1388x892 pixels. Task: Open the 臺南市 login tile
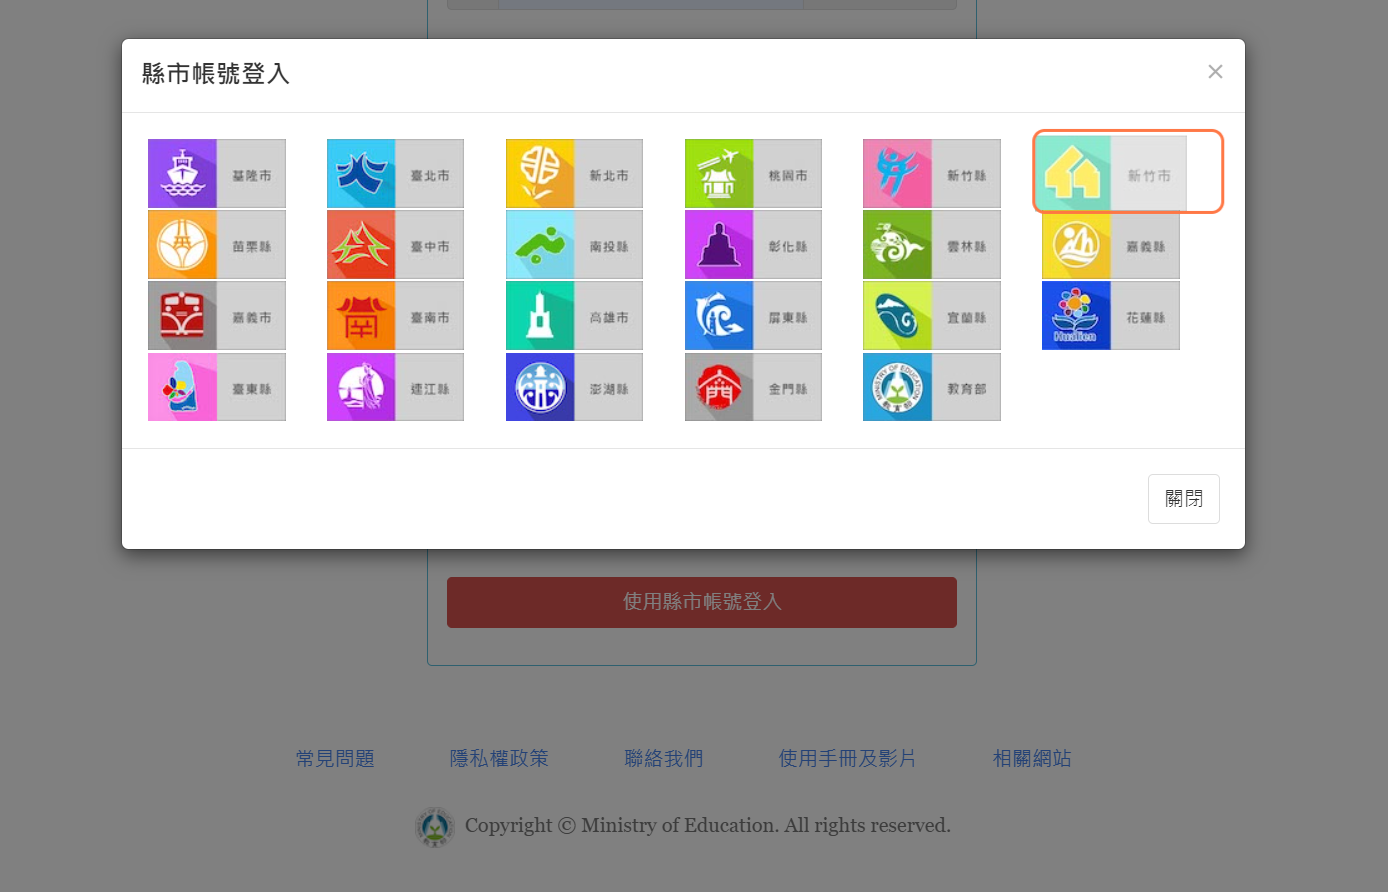click(x=395, y=316)
